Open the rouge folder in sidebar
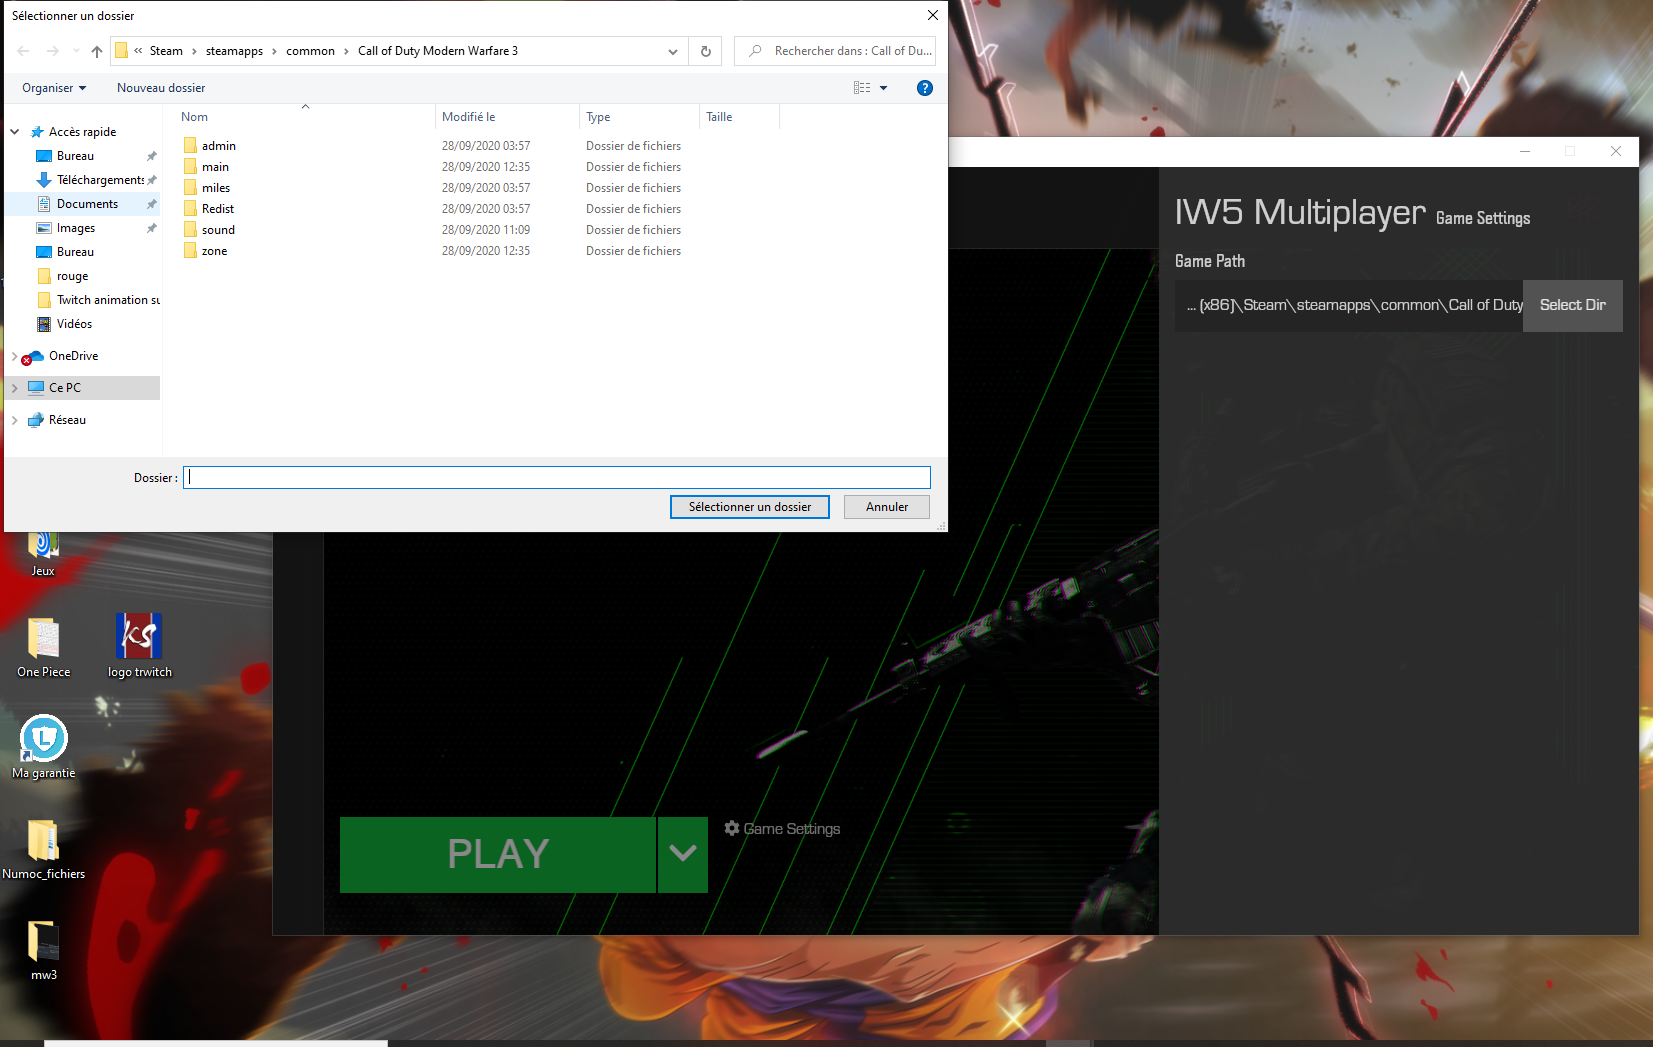1653x1047 pixels. (x=72, y=276)
